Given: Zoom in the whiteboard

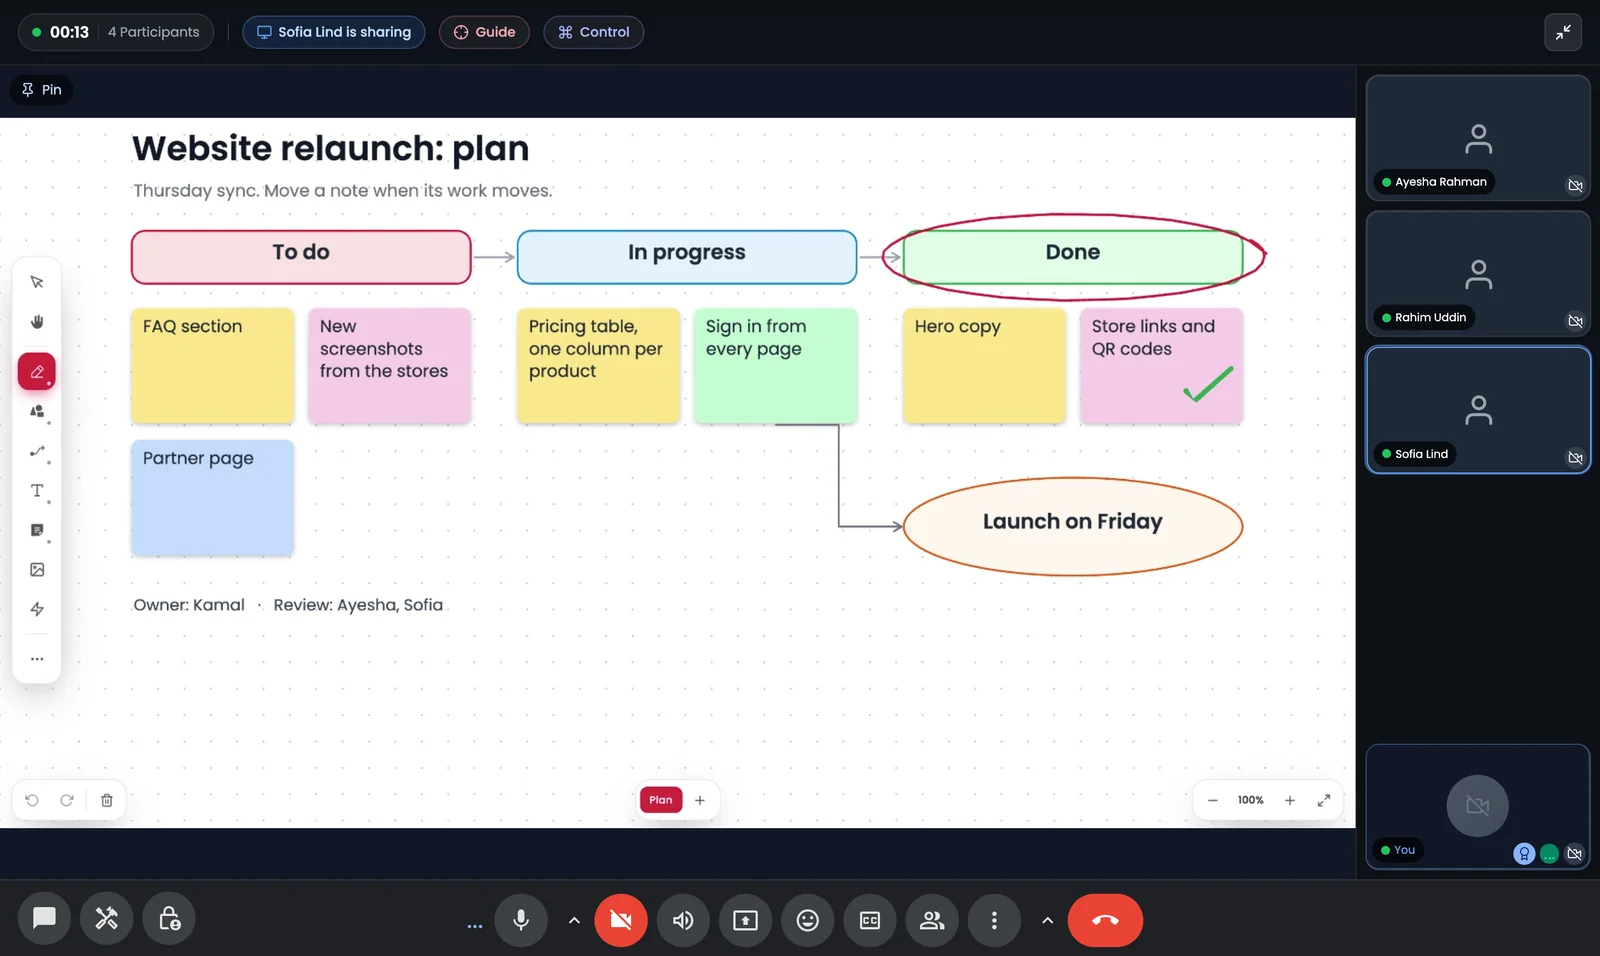Looking at the screenshot, I should (x=1290, y=800).
